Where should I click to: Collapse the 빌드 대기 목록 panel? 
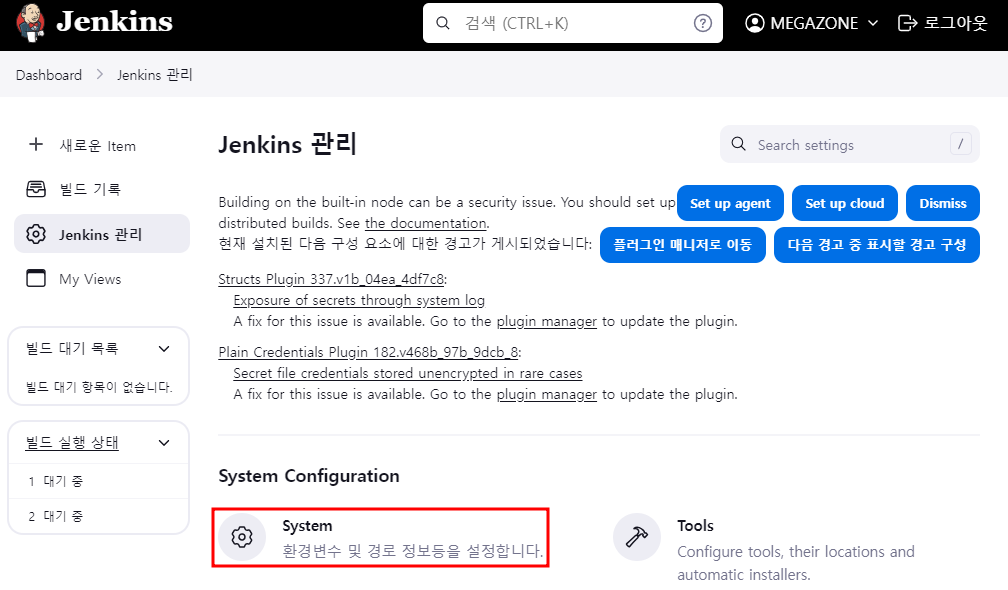[x=164, y=348]
